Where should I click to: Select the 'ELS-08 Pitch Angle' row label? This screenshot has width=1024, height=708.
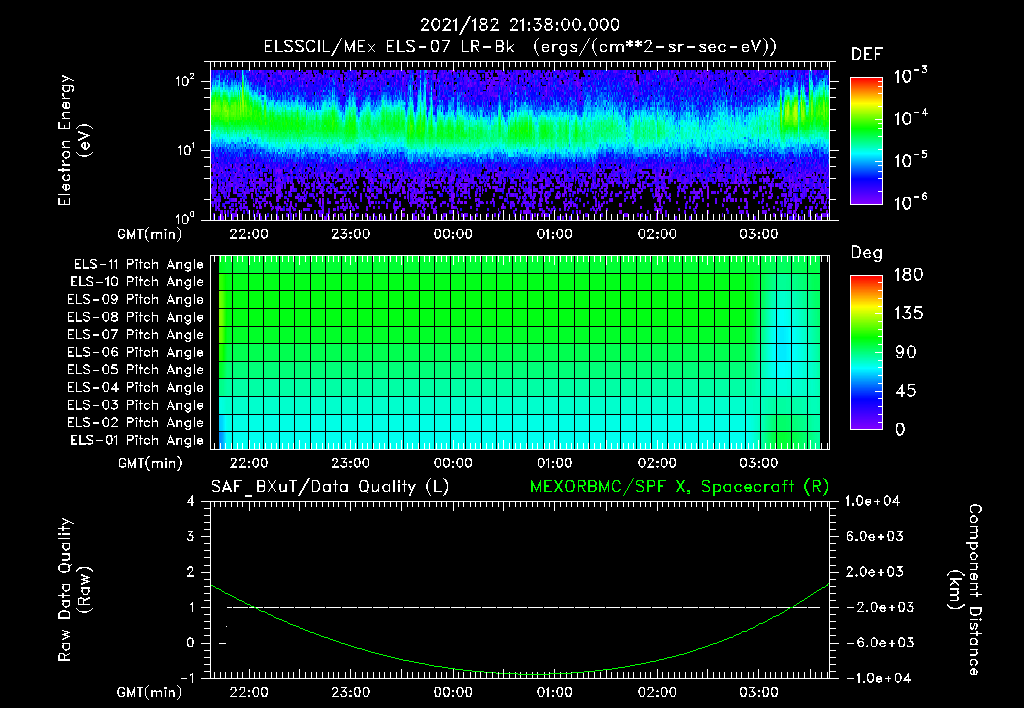coord(135,317)
